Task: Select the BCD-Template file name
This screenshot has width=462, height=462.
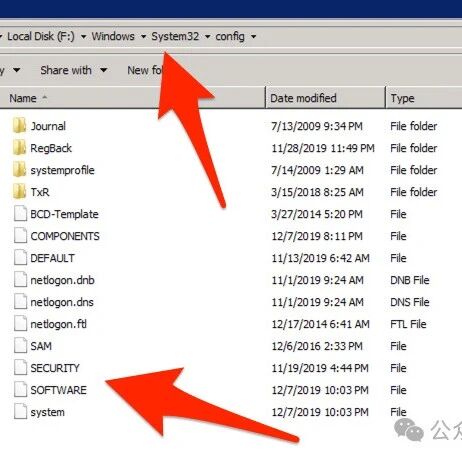Action: [x=64, y=214]
